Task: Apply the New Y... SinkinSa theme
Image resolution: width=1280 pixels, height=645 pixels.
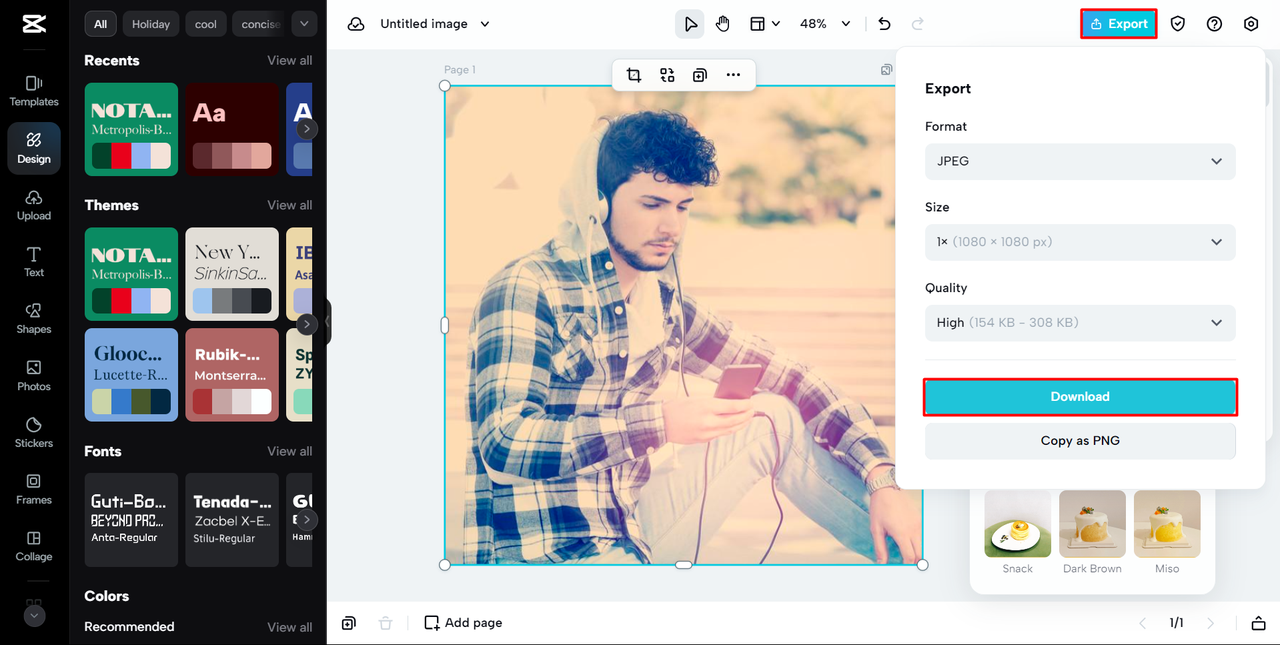Action: point(232,274)
